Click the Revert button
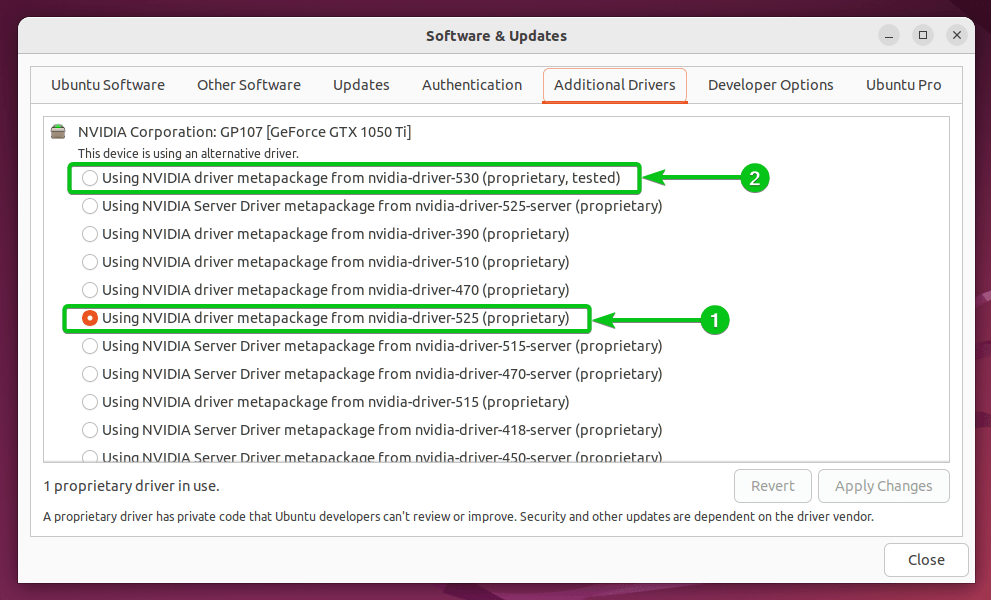 pos(773,486)
